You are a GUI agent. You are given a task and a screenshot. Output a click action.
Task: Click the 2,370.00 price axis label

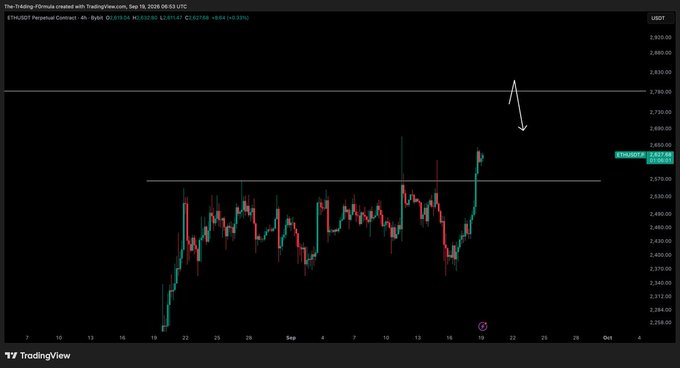(x=660, y=269)
